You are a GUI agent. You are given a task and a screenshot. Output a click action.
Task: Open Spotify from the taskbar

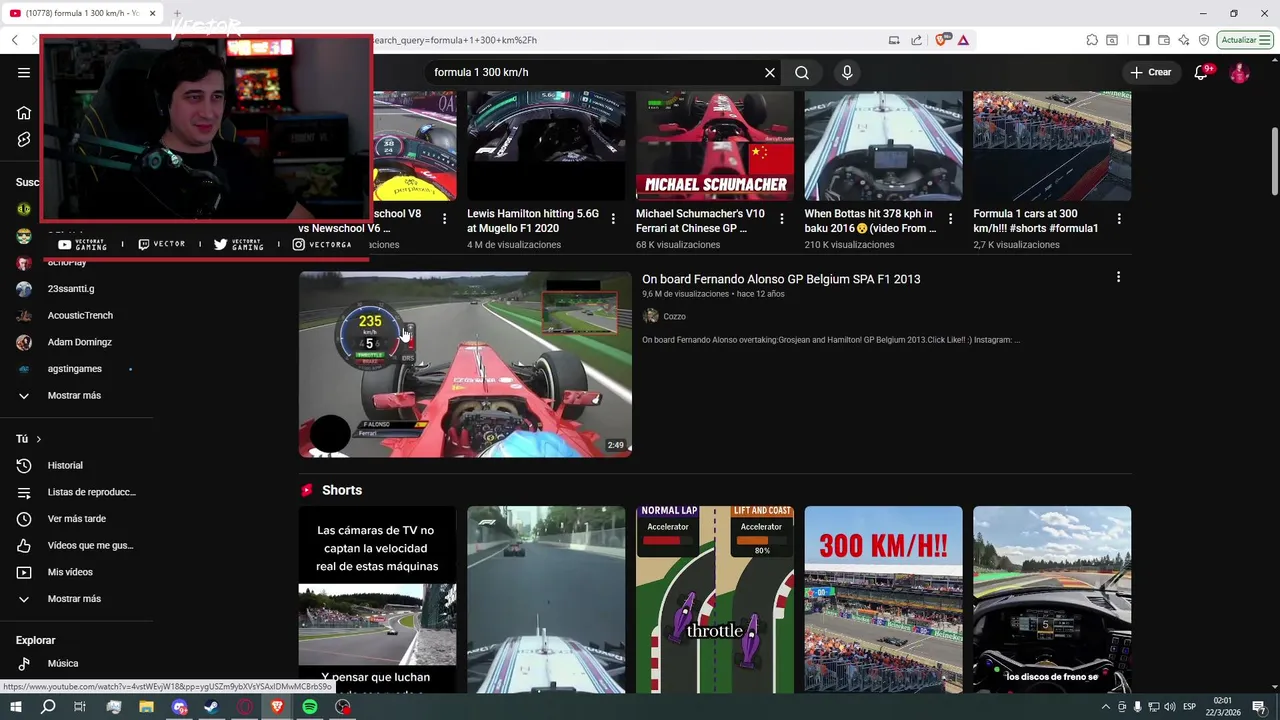pyautogui.click(x=310, y=707)
